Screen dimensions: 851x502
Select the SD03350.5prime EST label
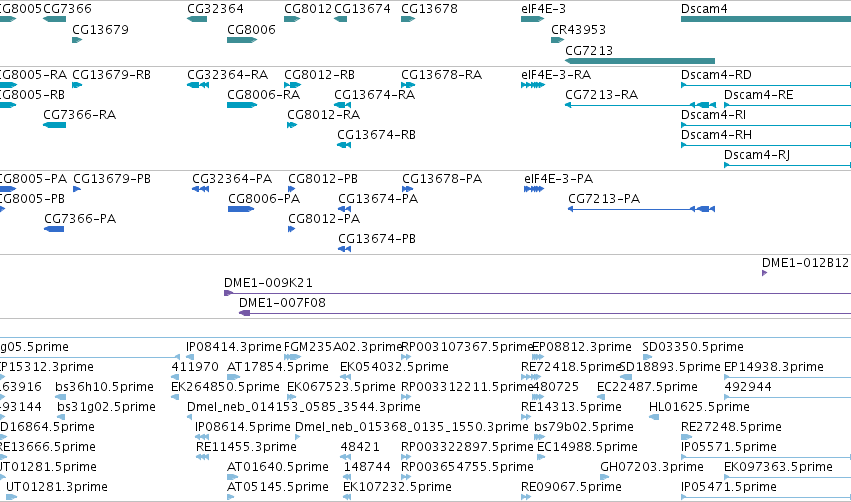(x=693, y=347)
